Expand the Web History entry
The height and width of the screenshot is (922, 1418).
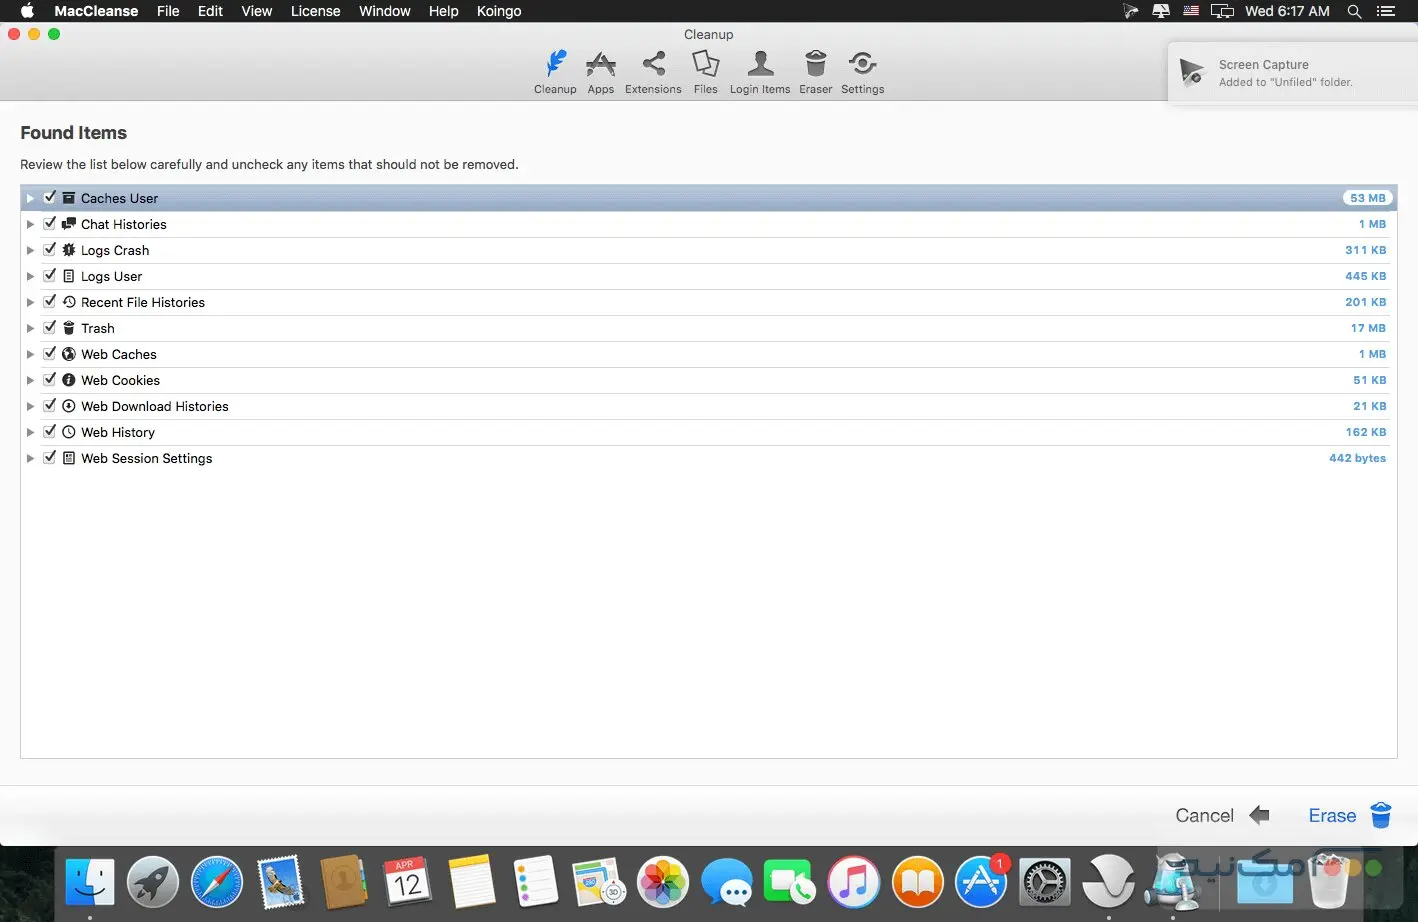point(30,432)
